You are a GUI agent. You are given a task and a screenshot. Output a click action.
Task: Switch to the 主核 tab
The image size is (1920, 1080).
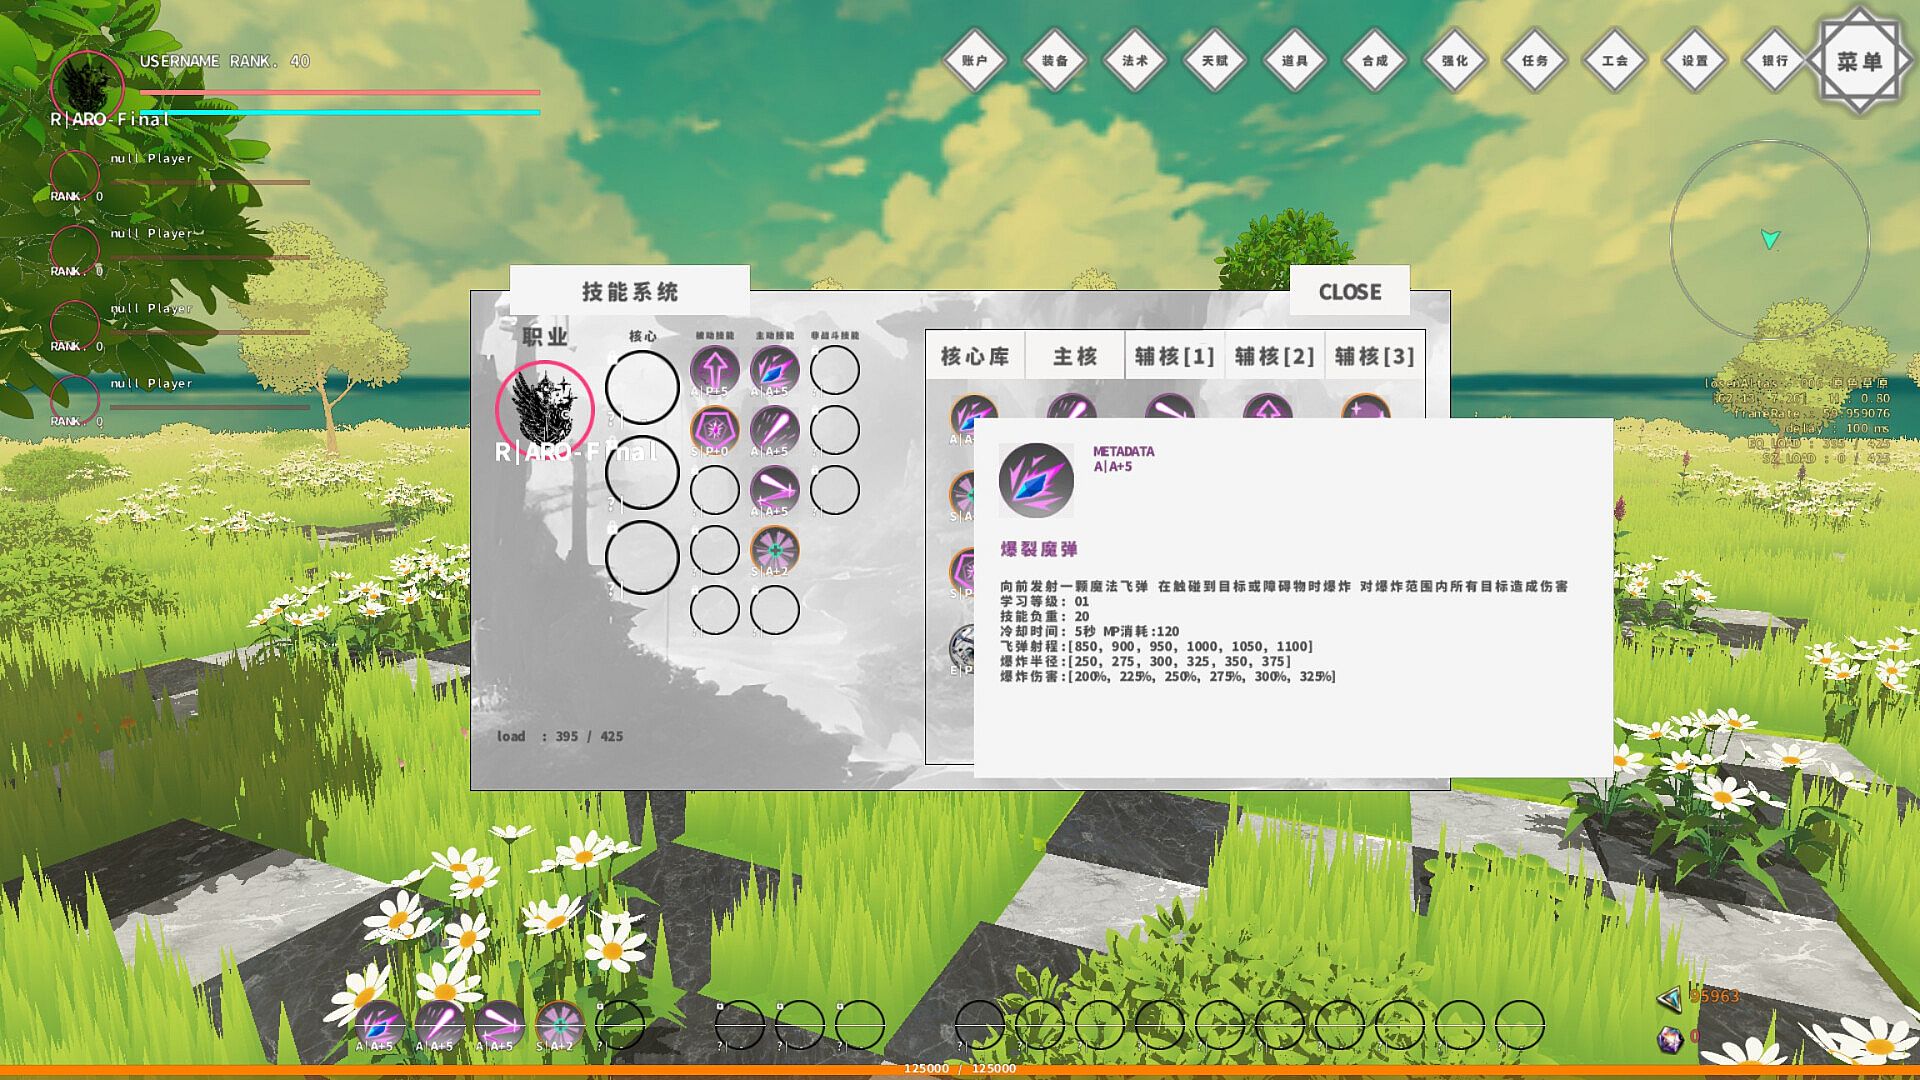click(x=1075, y=356)
